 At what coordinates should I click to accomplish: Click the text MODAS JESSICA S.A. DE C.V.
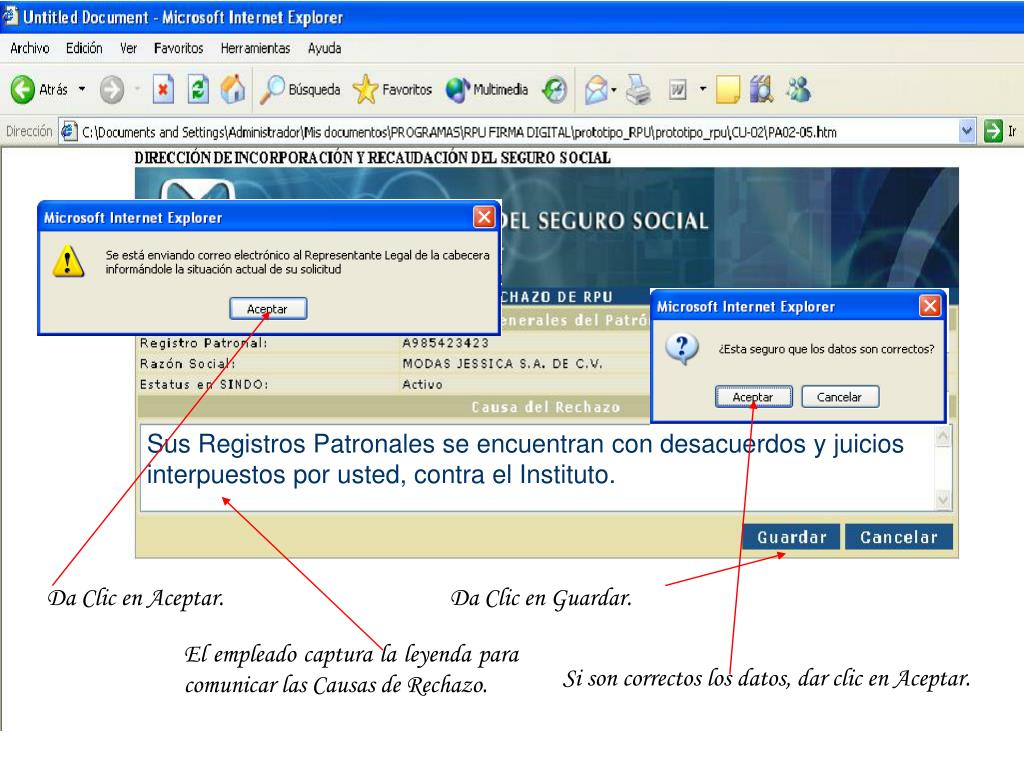point(502,364)
